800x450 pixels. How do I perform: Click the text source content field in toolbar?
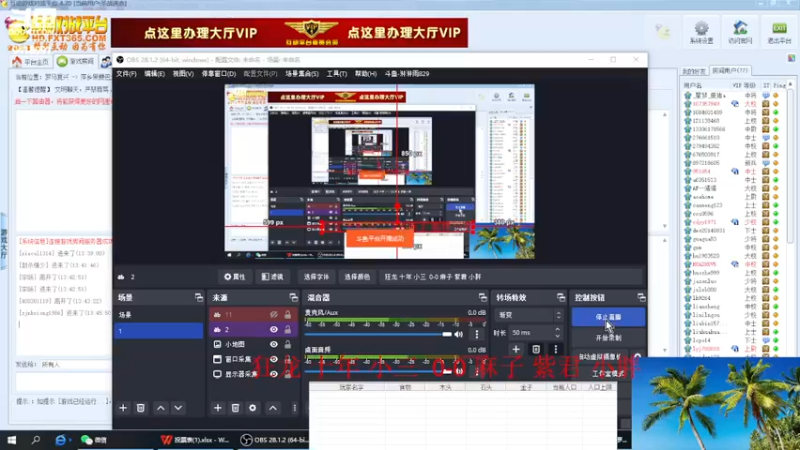510,277
